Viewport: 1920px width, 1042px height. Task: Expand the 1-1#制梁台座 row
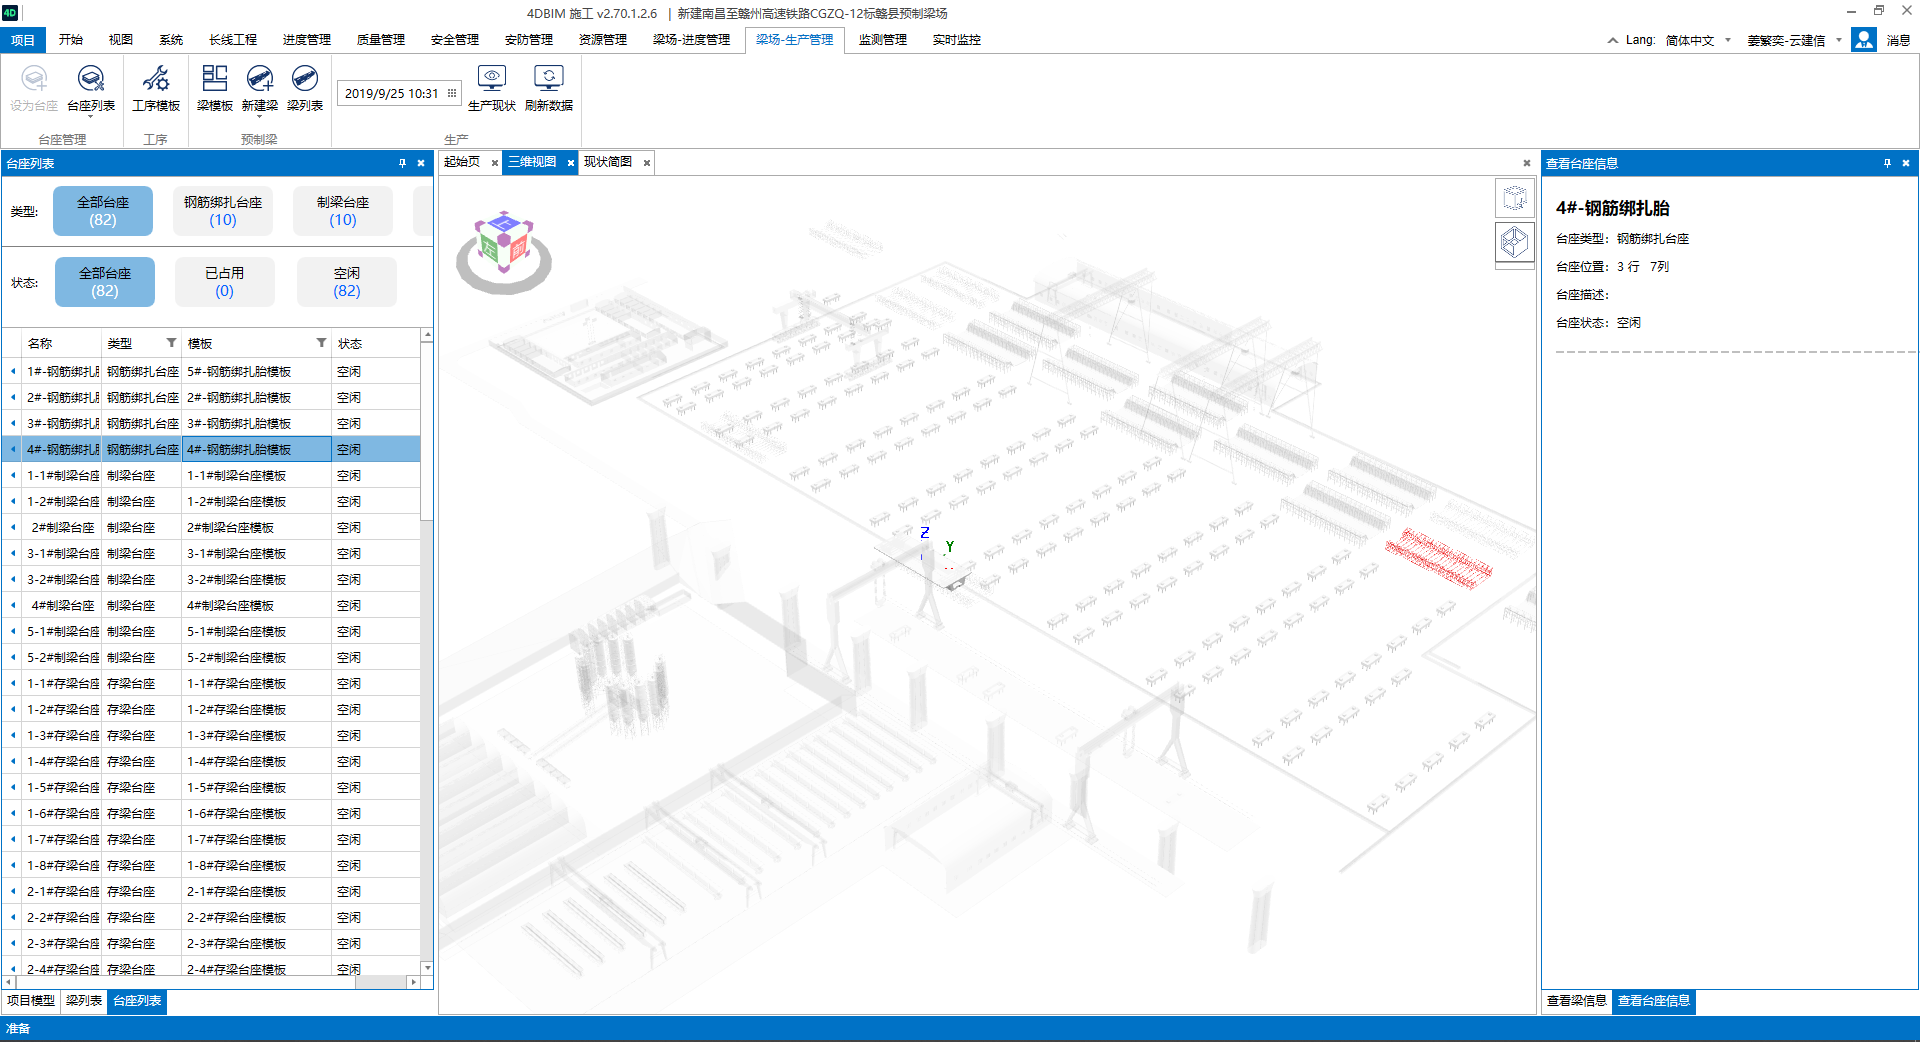(x=13, y=476)
